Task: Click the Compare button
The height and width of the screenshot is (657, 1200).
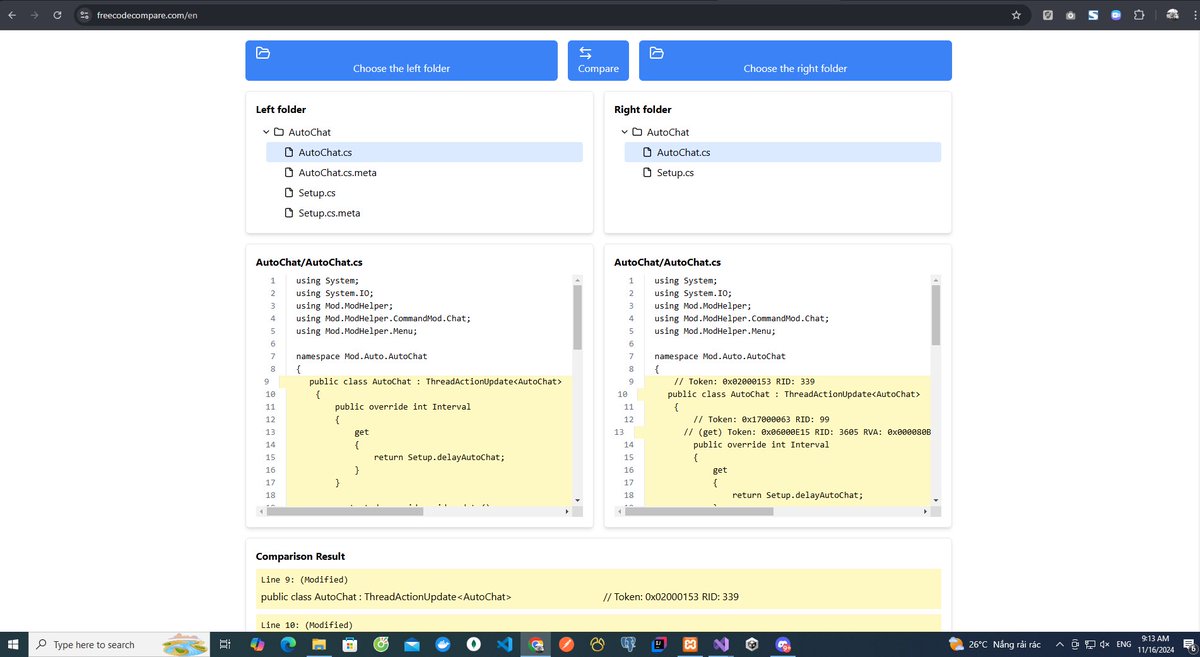Action: point(598,60)
